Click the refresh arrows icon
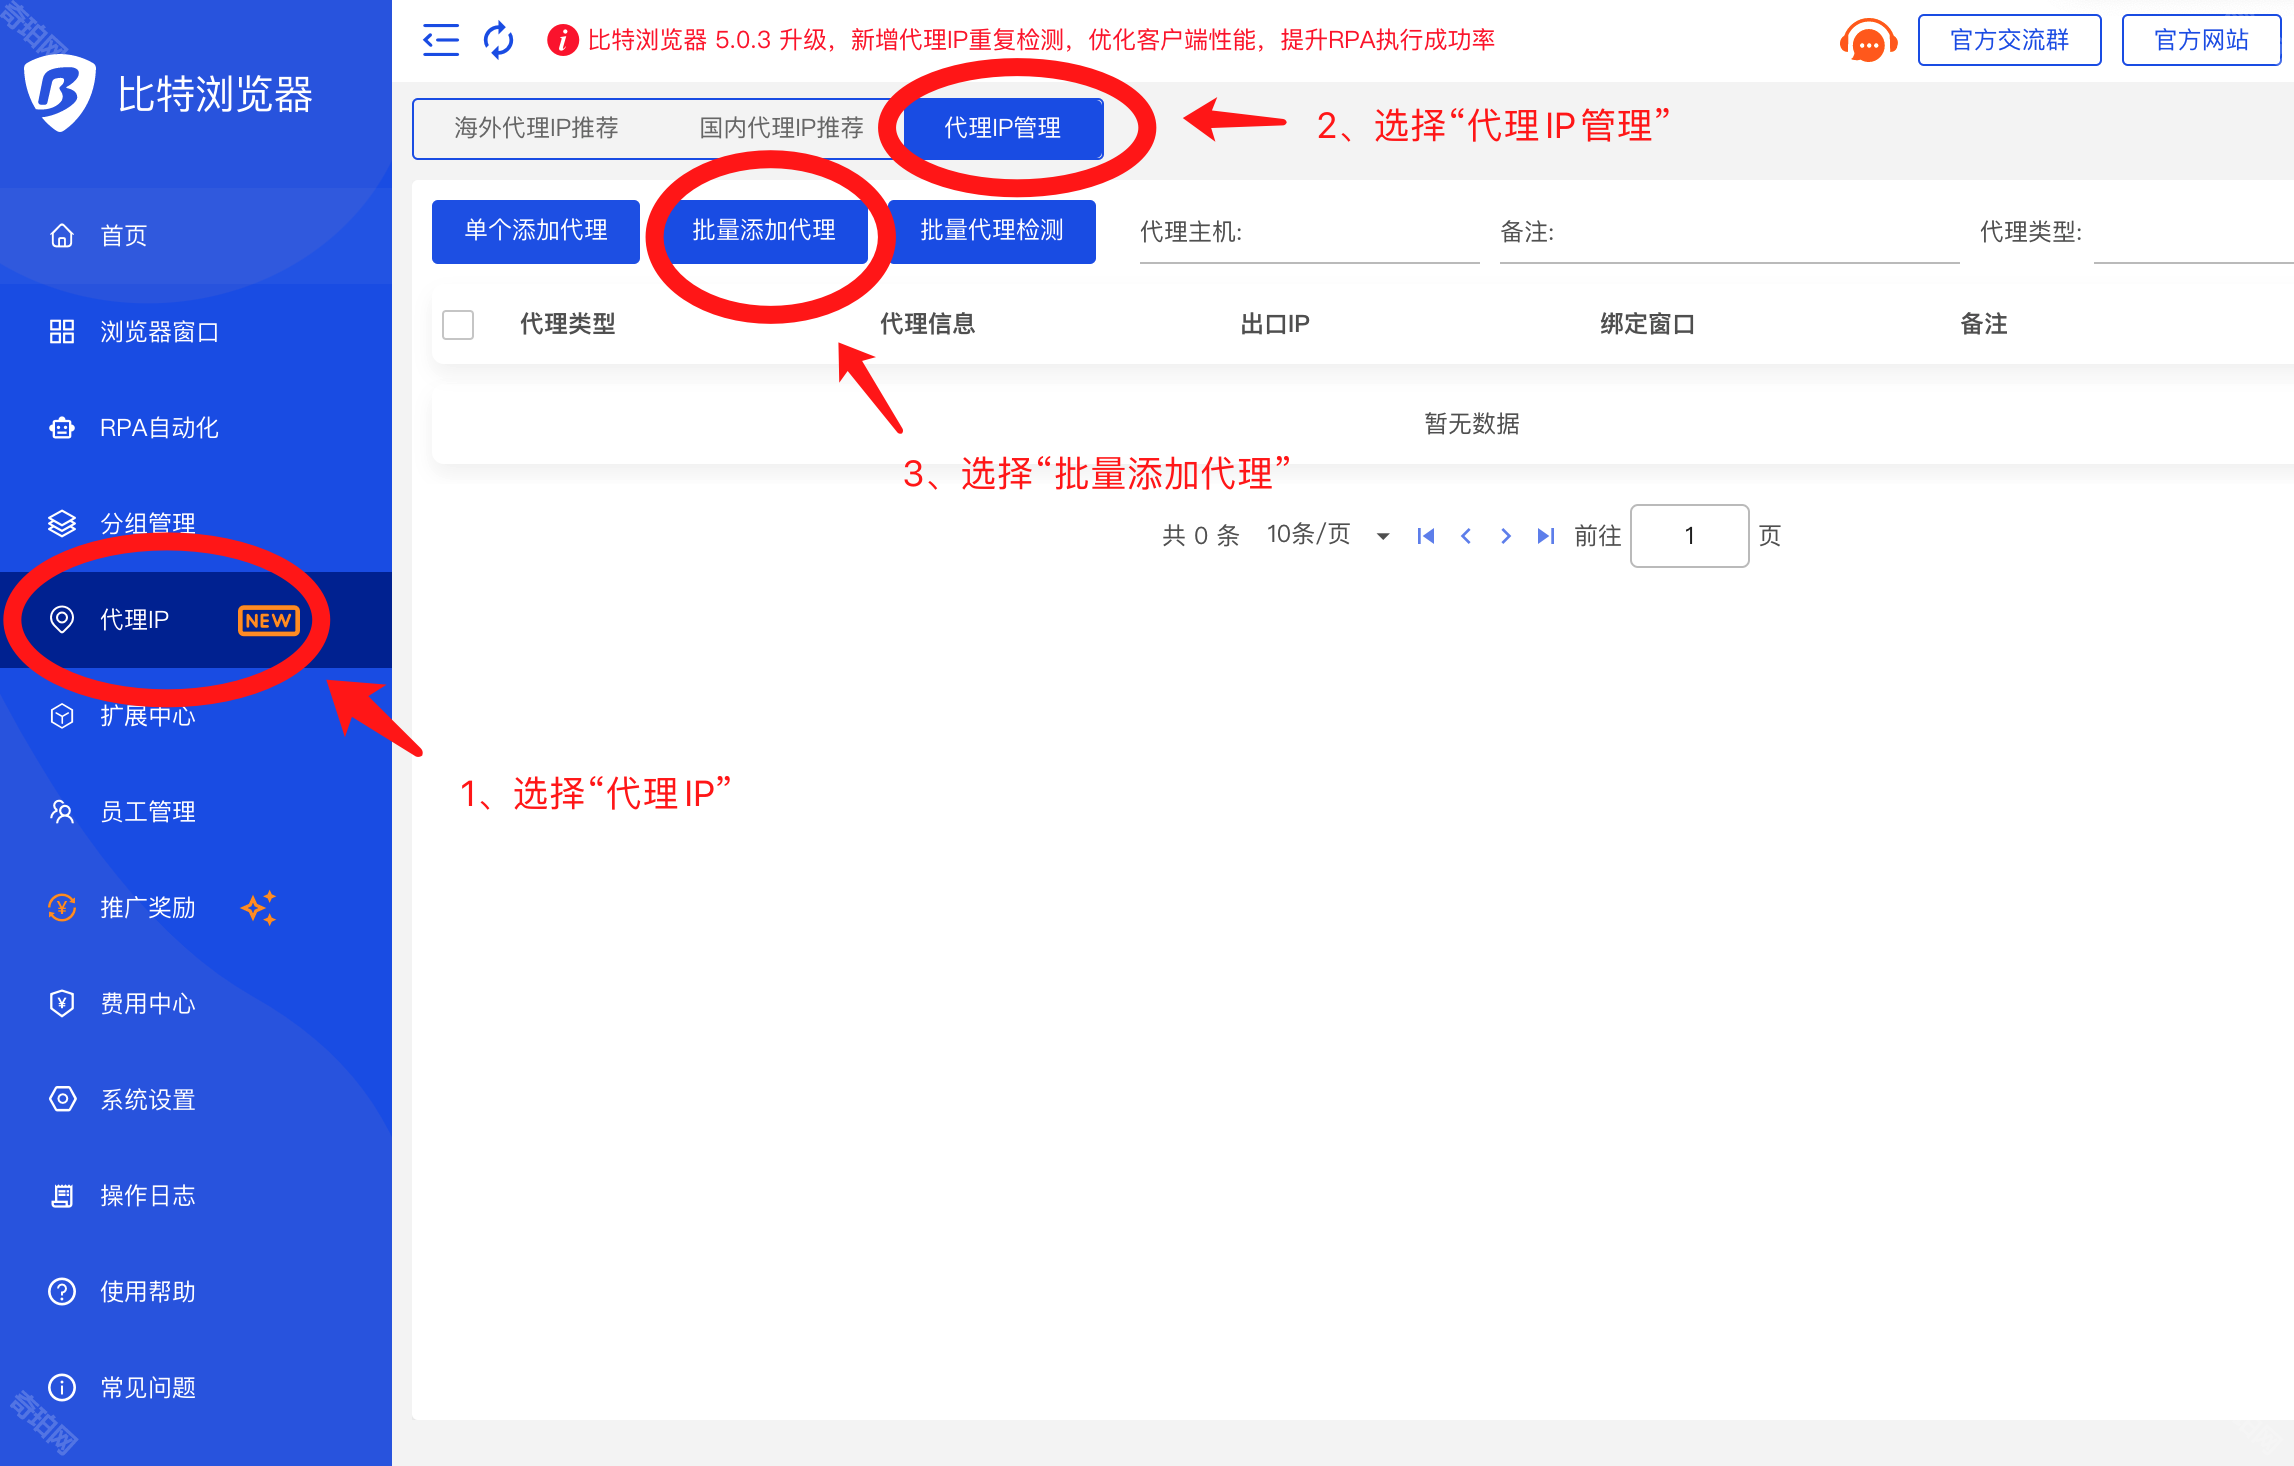Screen dimensions: 2294x1466 498,40
